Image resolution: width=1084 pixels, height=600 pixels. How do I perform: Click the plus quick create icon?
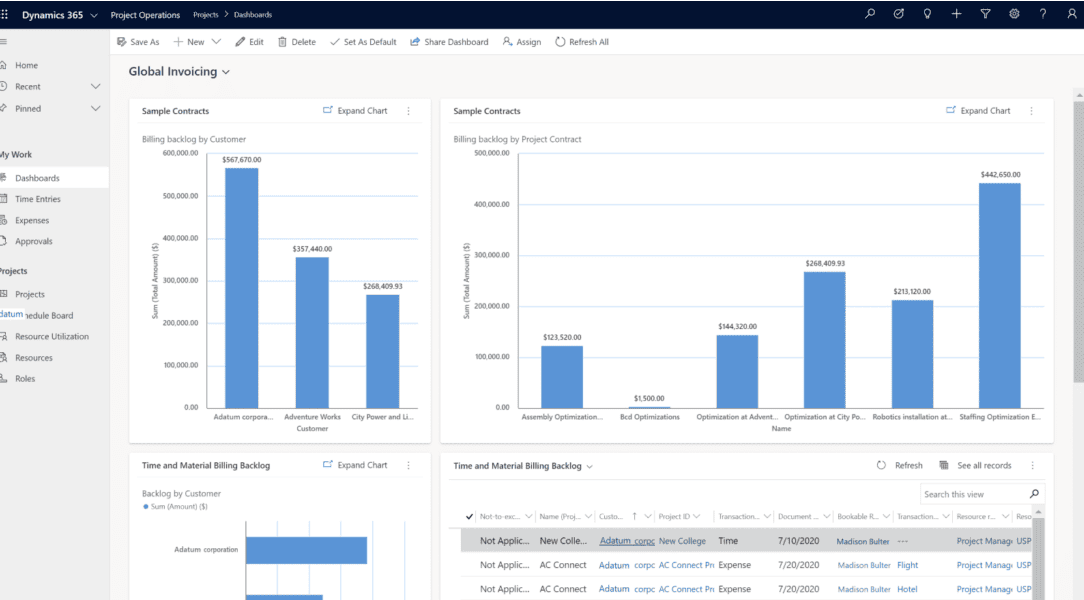pyautogui.click(x=956, y=14)
